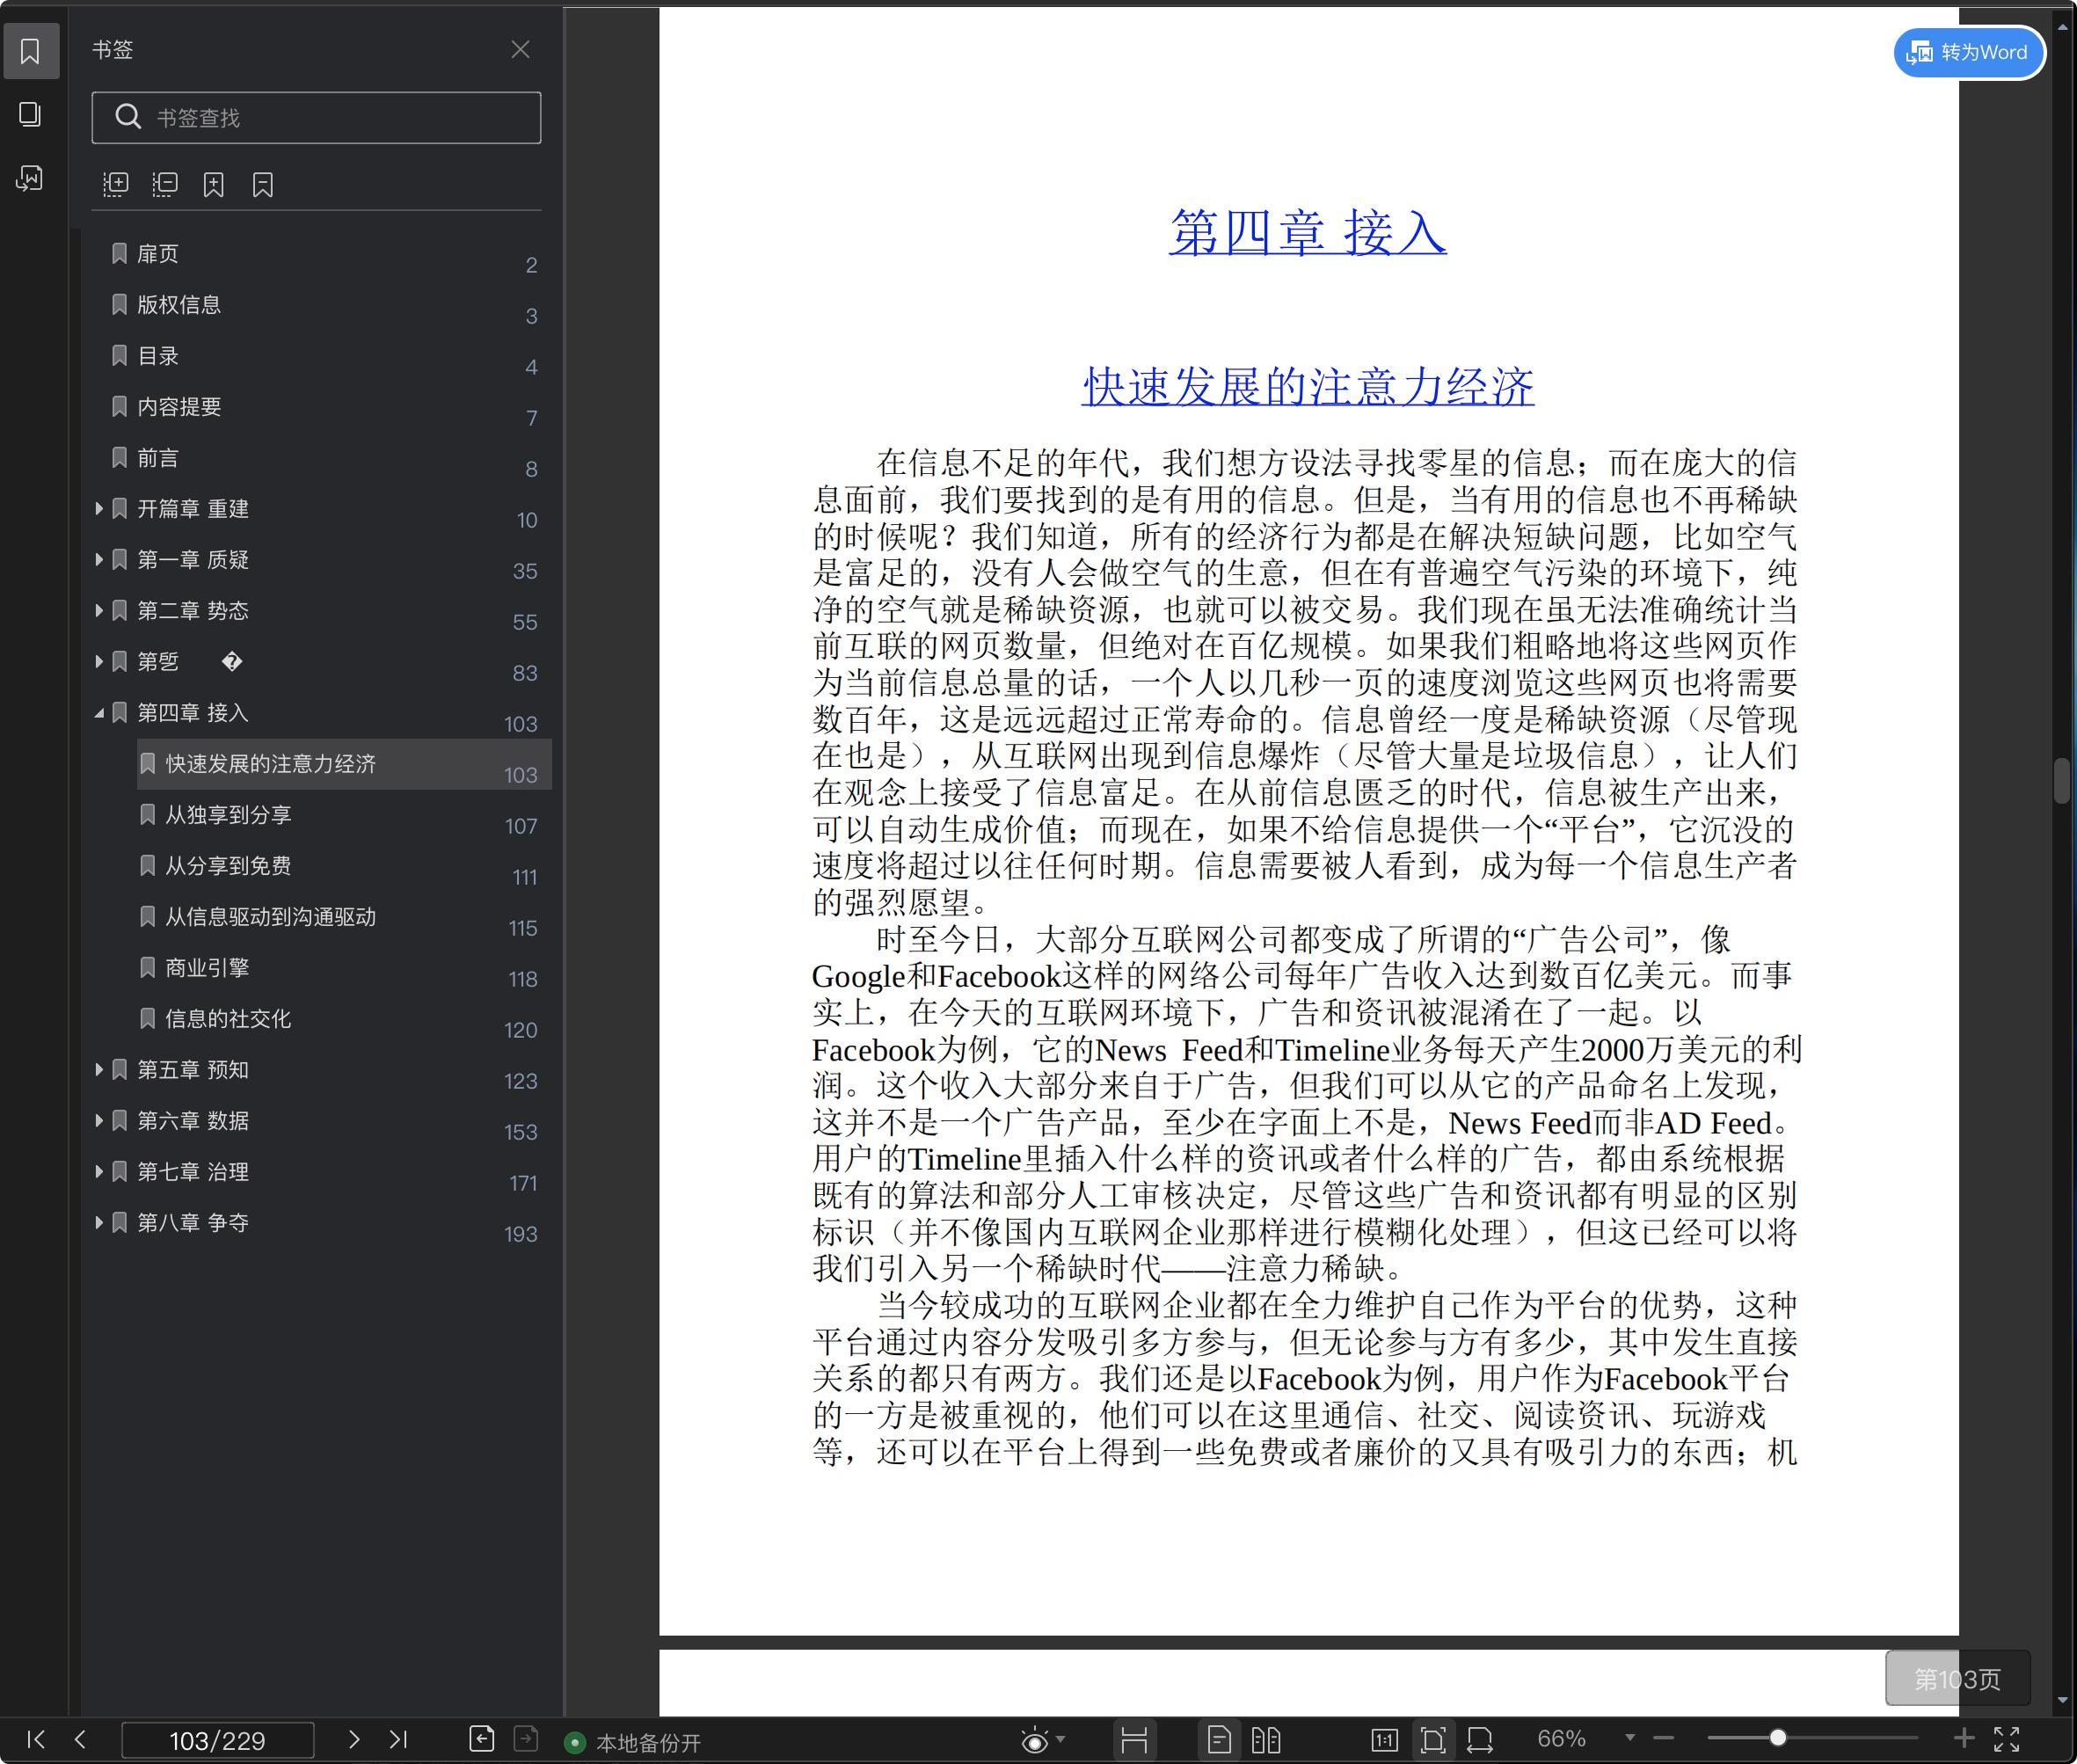Open the 快速发展的注意力经济 heading link
This screenshot has width=2077, height=1764.
[x=1308, y=386]
